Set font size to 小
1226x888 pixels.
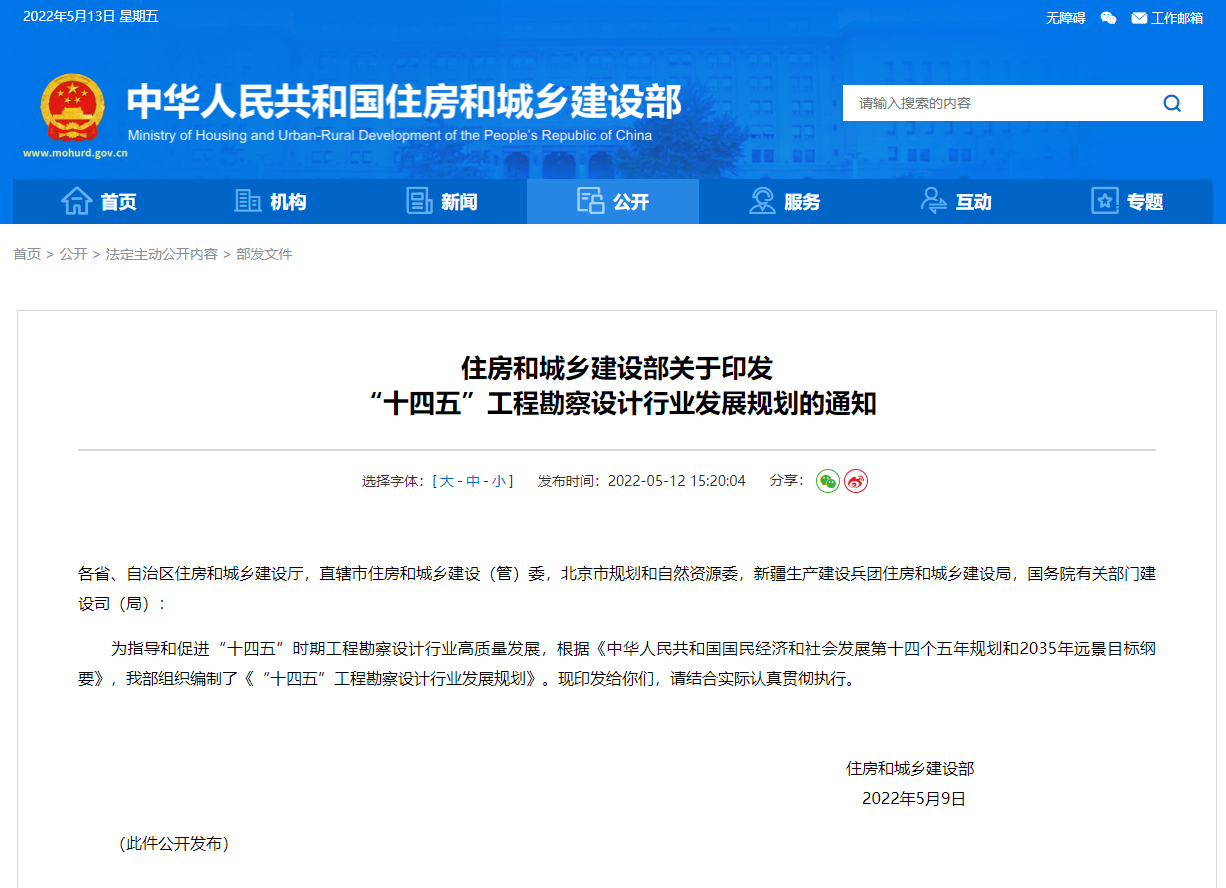[499, 481]
